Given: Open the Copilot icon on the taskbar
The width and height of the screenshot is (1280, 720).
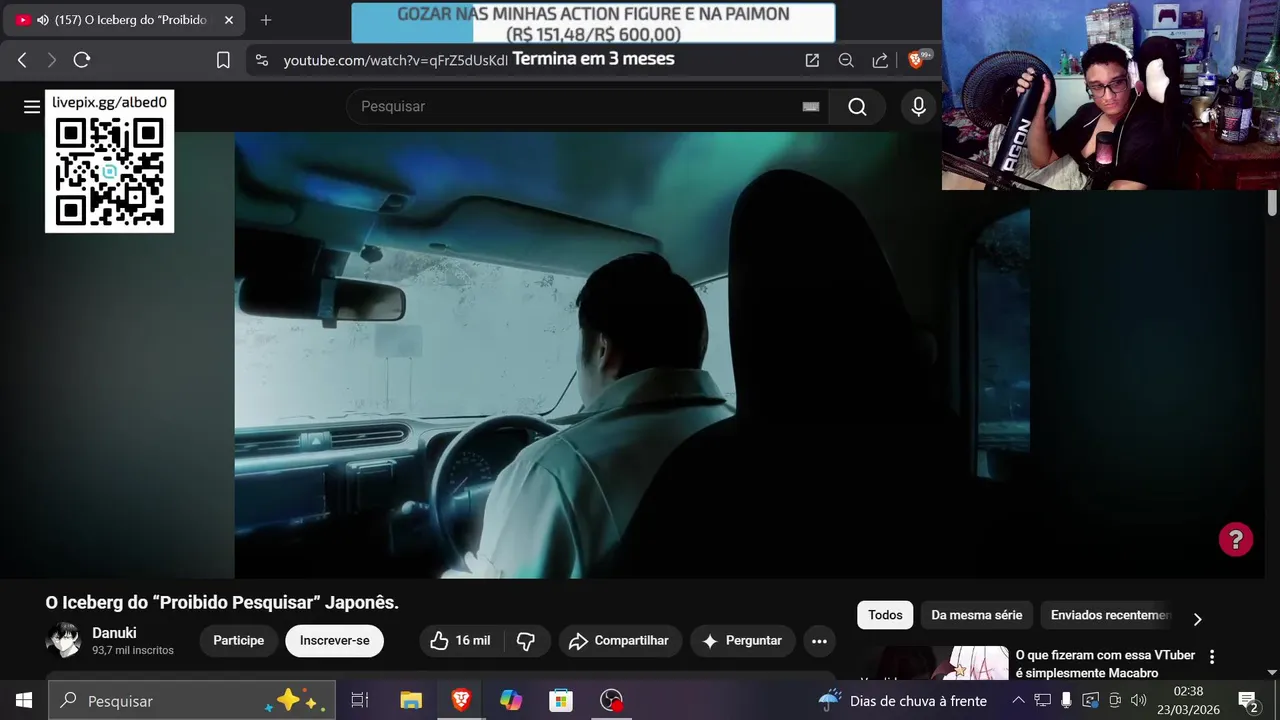Looking at the screenshot, I should (x=511, y=700).
